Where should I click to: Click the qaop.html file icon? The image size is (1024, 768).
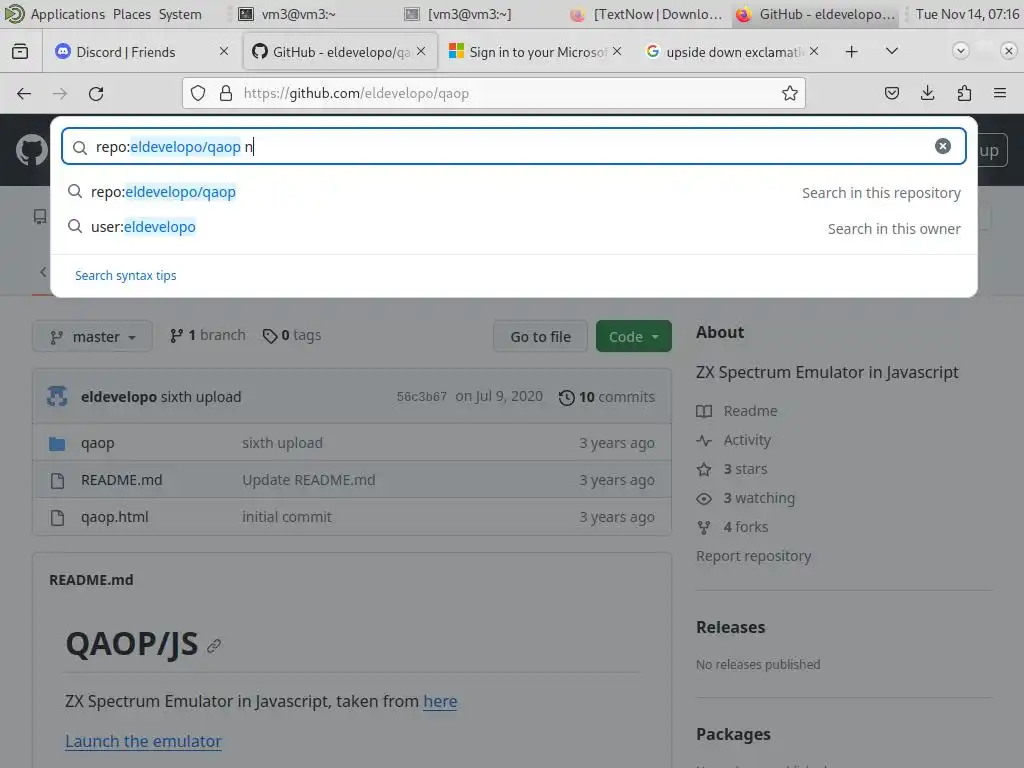pyautogui.click(x=57, y=518)
